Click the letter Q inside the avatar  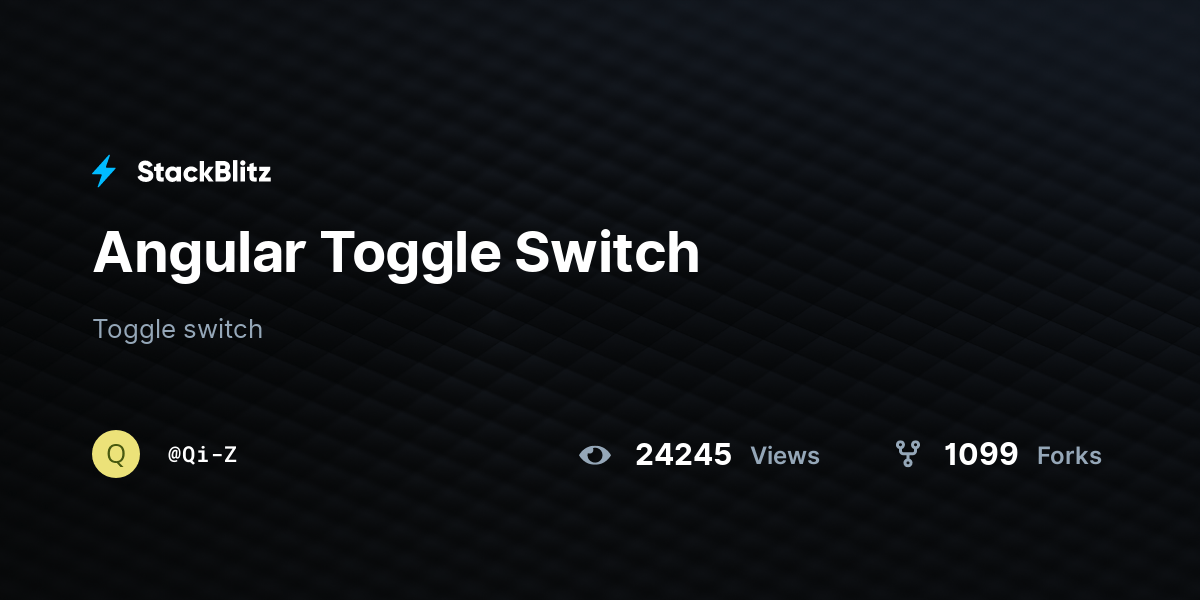point(116,454)
